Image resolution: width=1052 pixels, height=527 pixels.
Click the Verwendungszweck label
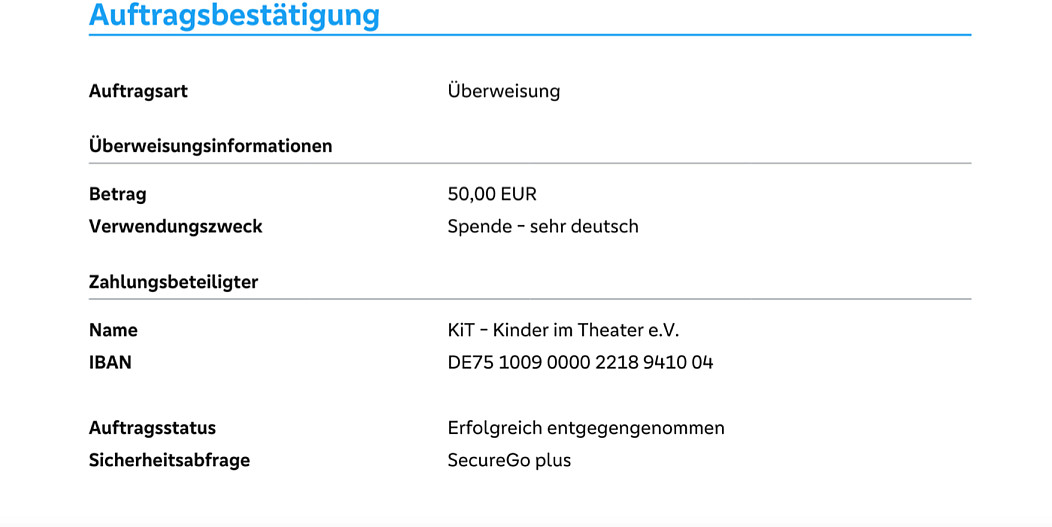pyautogui.click(x=175, y=226)
